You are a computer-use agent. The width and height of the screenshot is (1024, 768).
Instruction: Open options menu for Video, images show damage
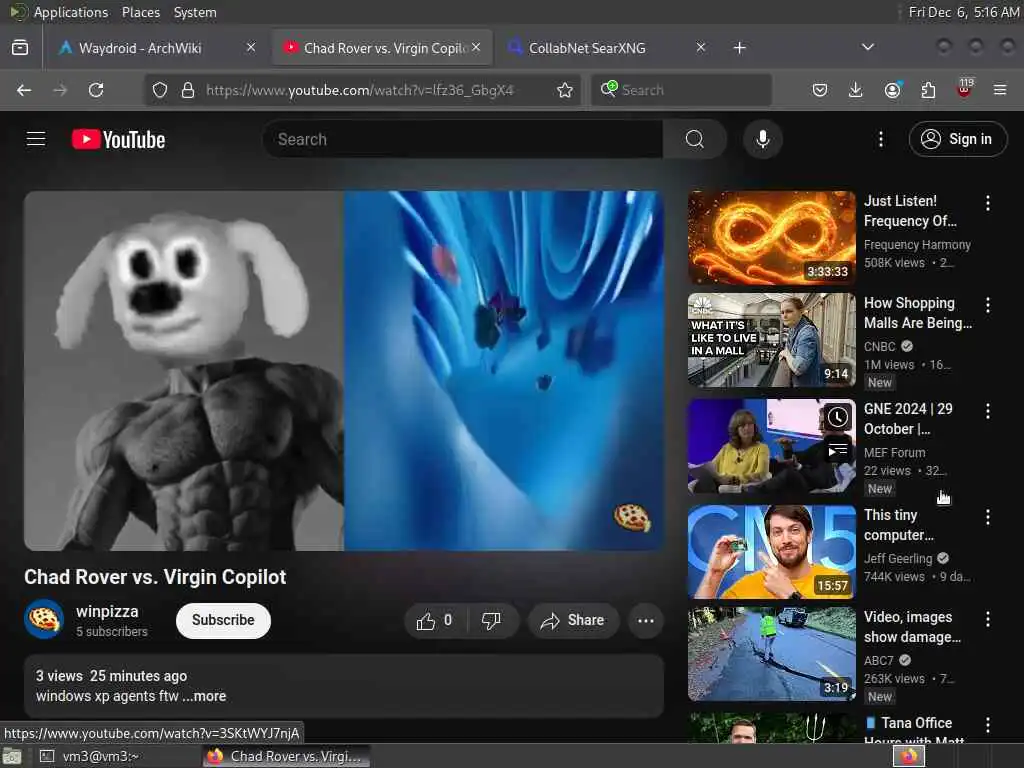pos(987,619)
